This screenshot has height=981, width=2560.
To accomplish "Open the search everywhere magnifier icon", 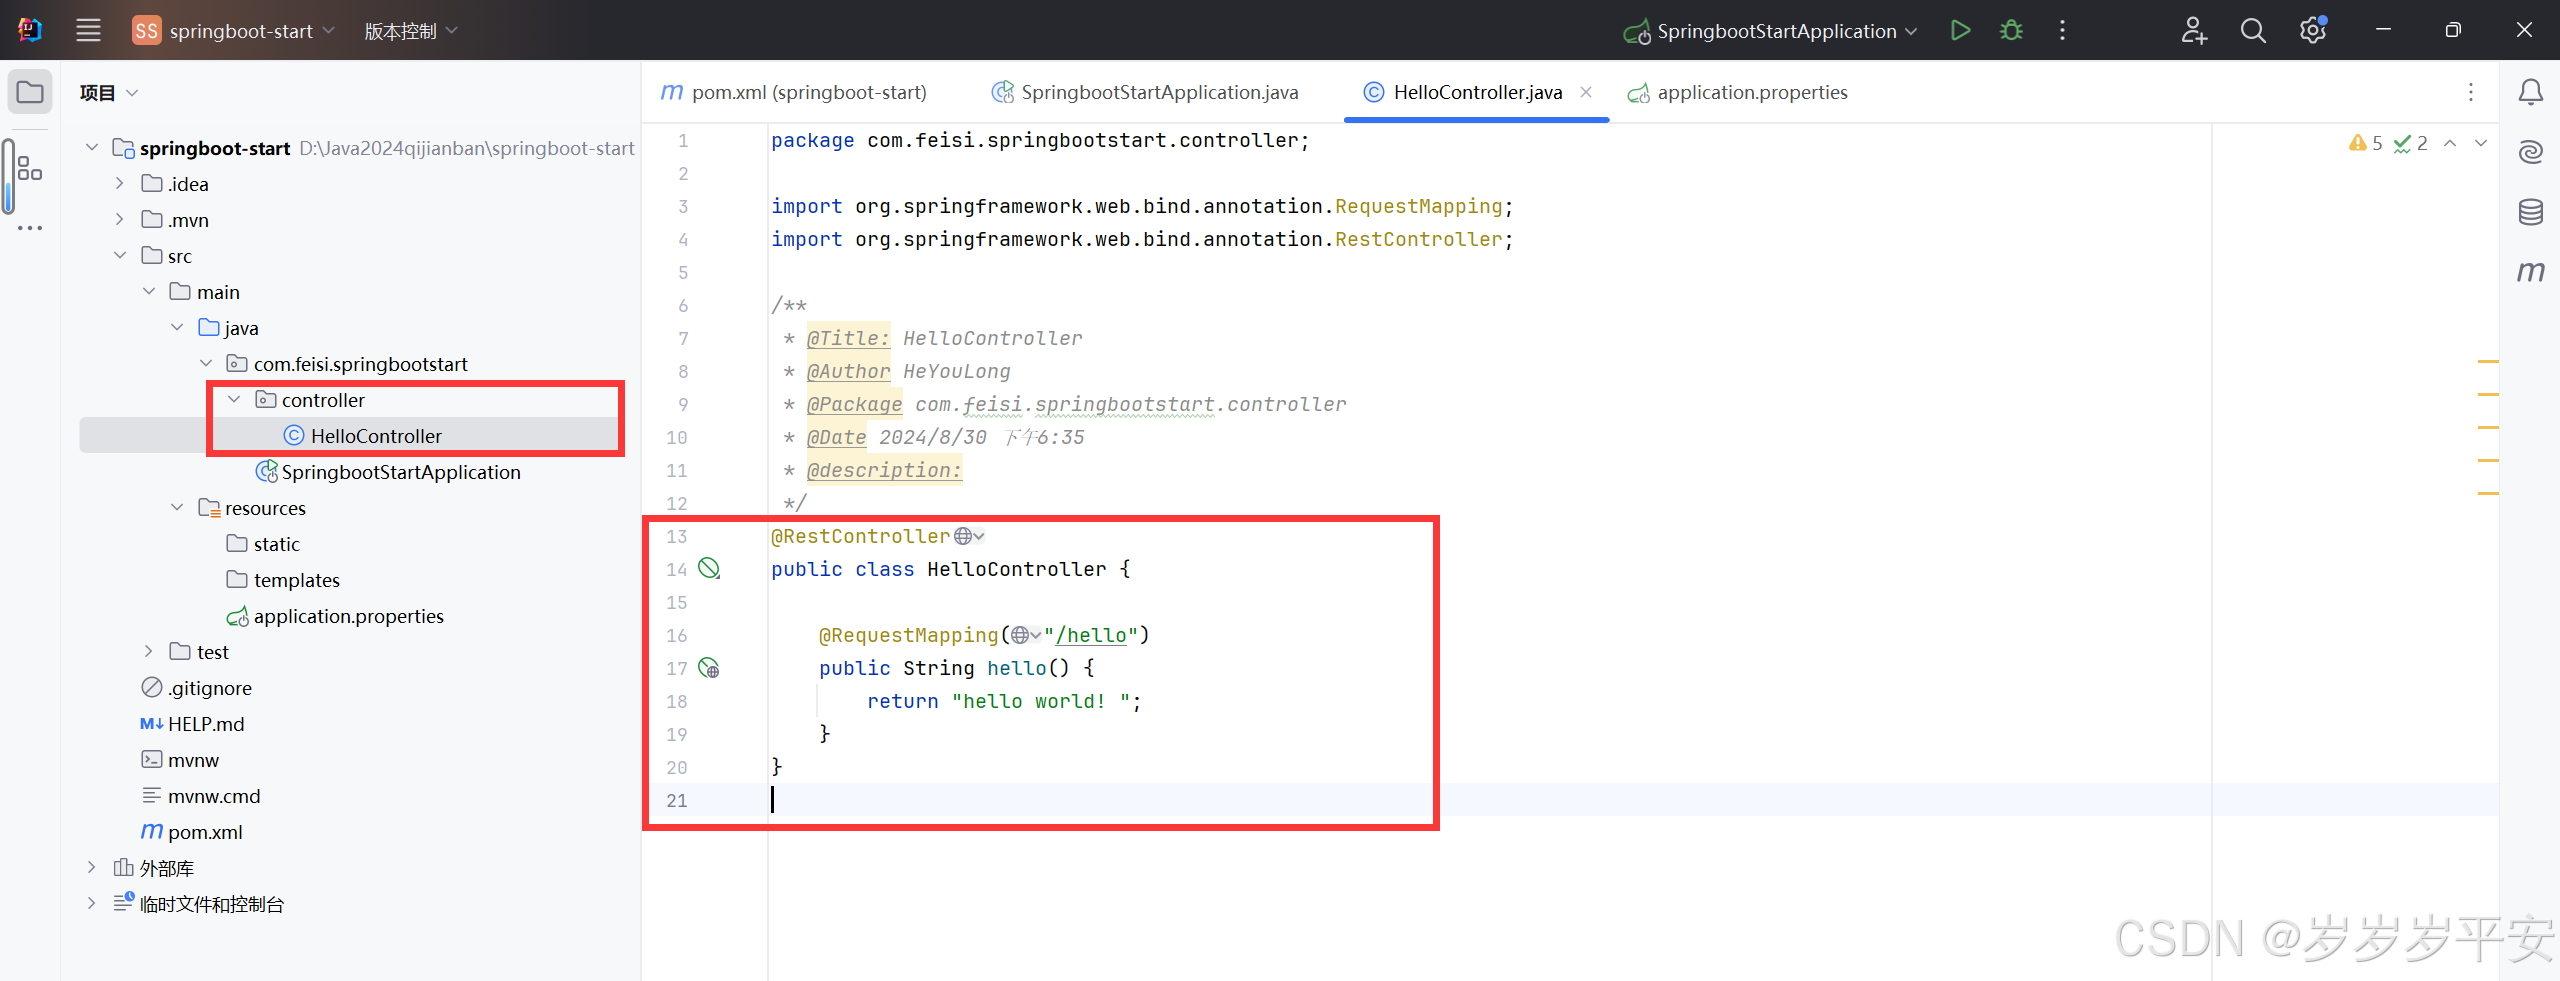I will (2252, 31).
